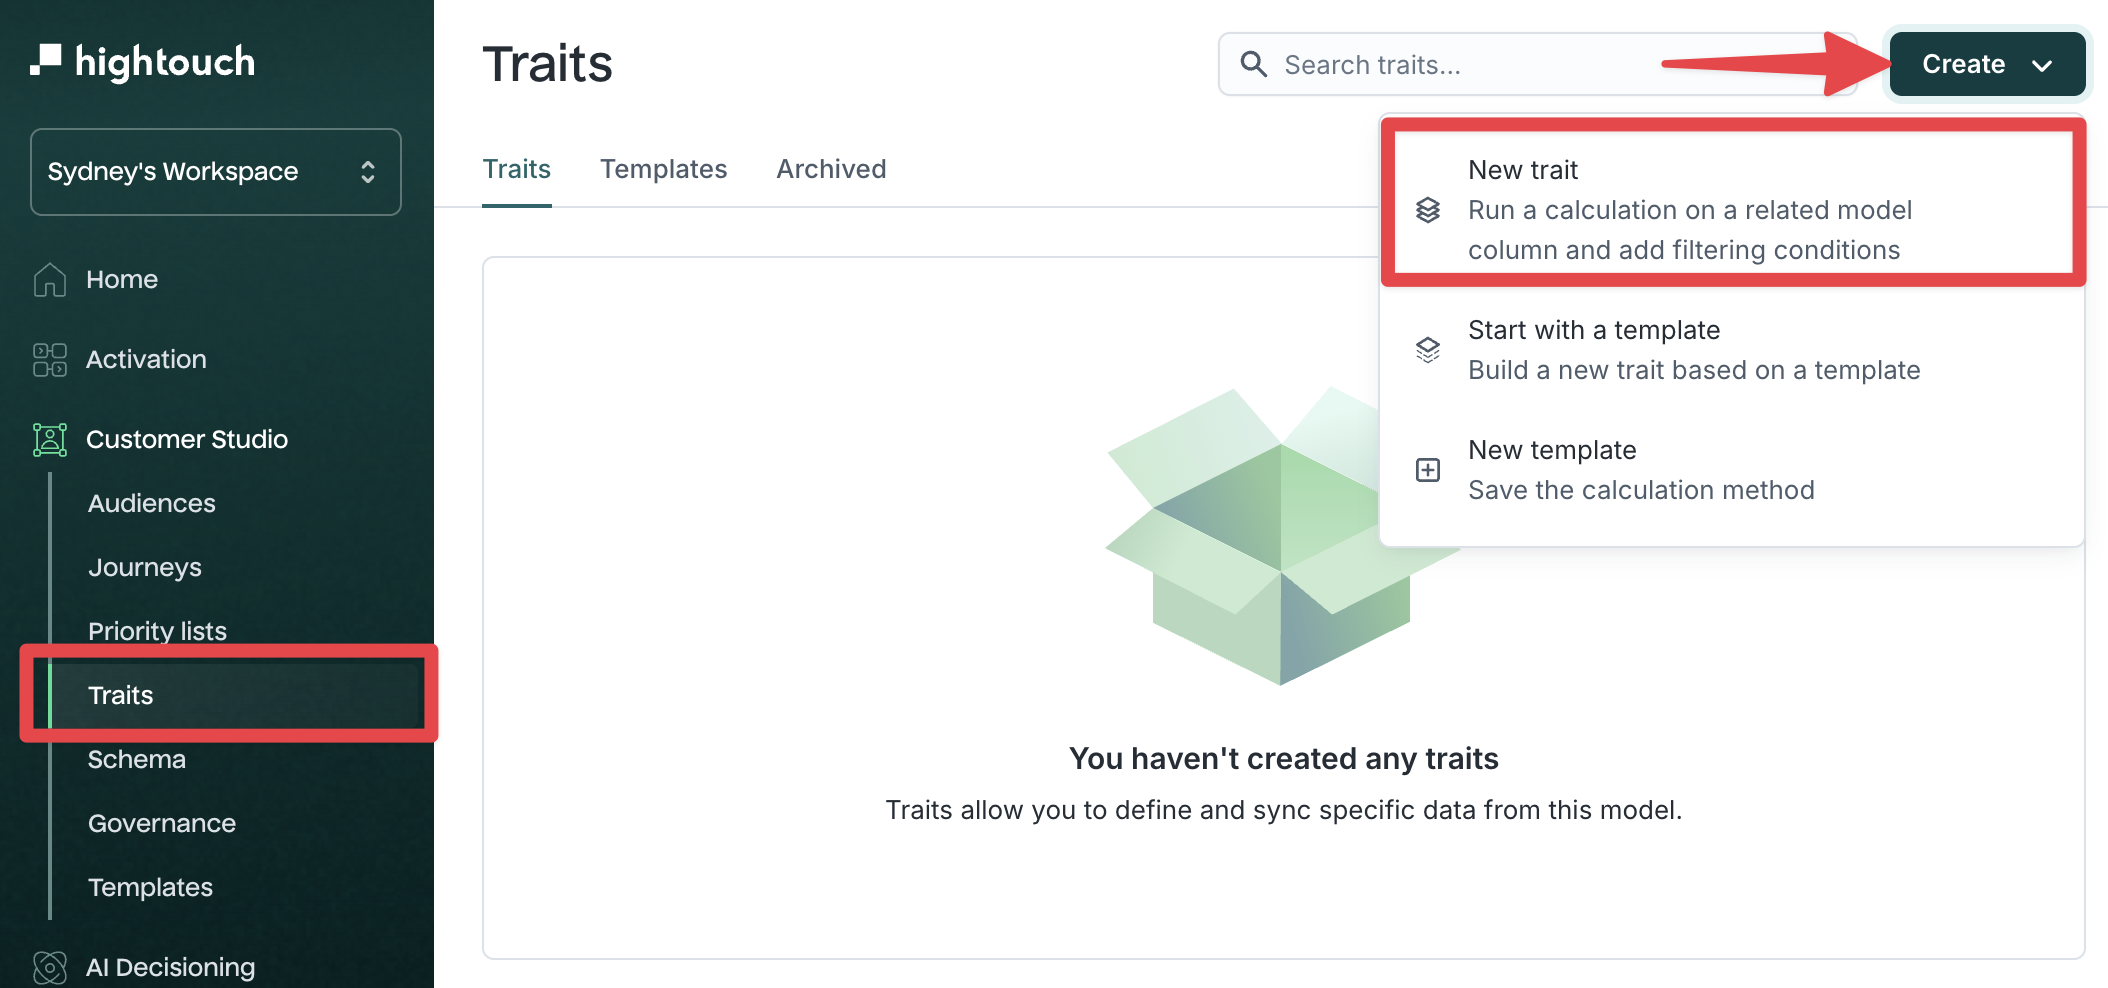The width and height of the screenshot is (2108, 988).
Task: Go to Audiences in sidebar
Action: pos(152,503)
